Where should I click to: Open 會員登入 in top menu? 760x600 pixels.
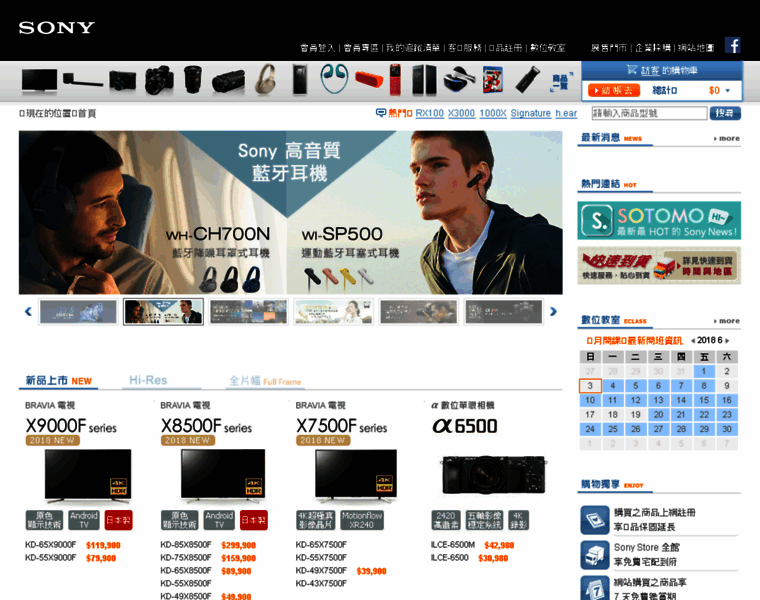tap(317, 47)
